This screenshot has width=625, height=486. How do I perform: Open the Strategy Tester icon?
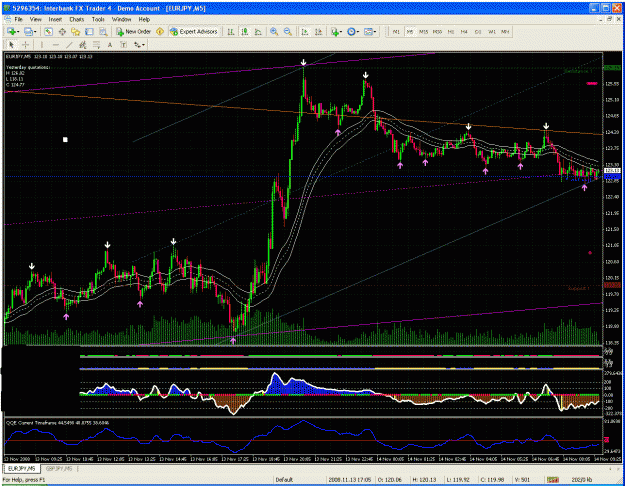point(103,32)
